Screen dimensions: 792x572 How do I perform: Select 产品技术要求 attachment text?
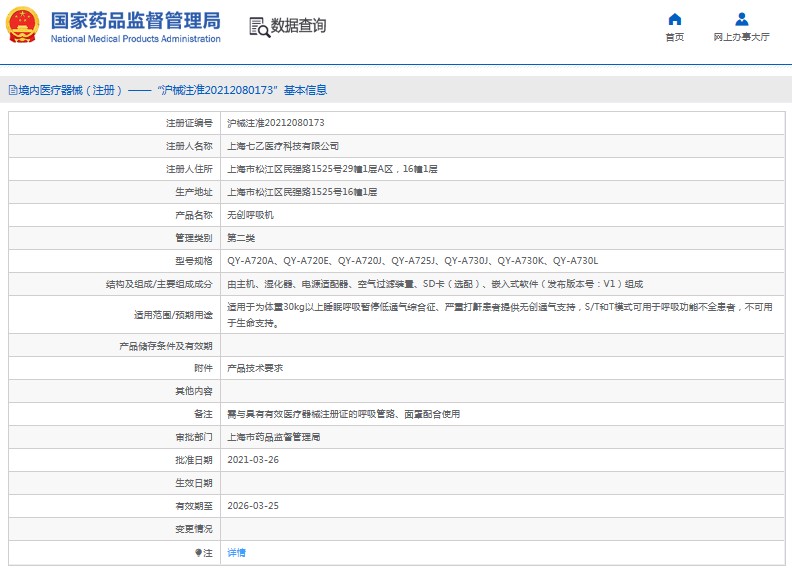coord(255,368)
